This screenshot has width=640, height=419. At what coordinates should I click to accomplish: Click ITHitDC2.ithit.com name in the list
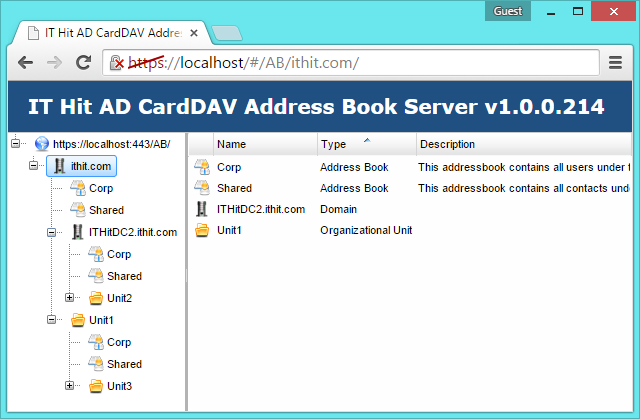tap(261, 209)
